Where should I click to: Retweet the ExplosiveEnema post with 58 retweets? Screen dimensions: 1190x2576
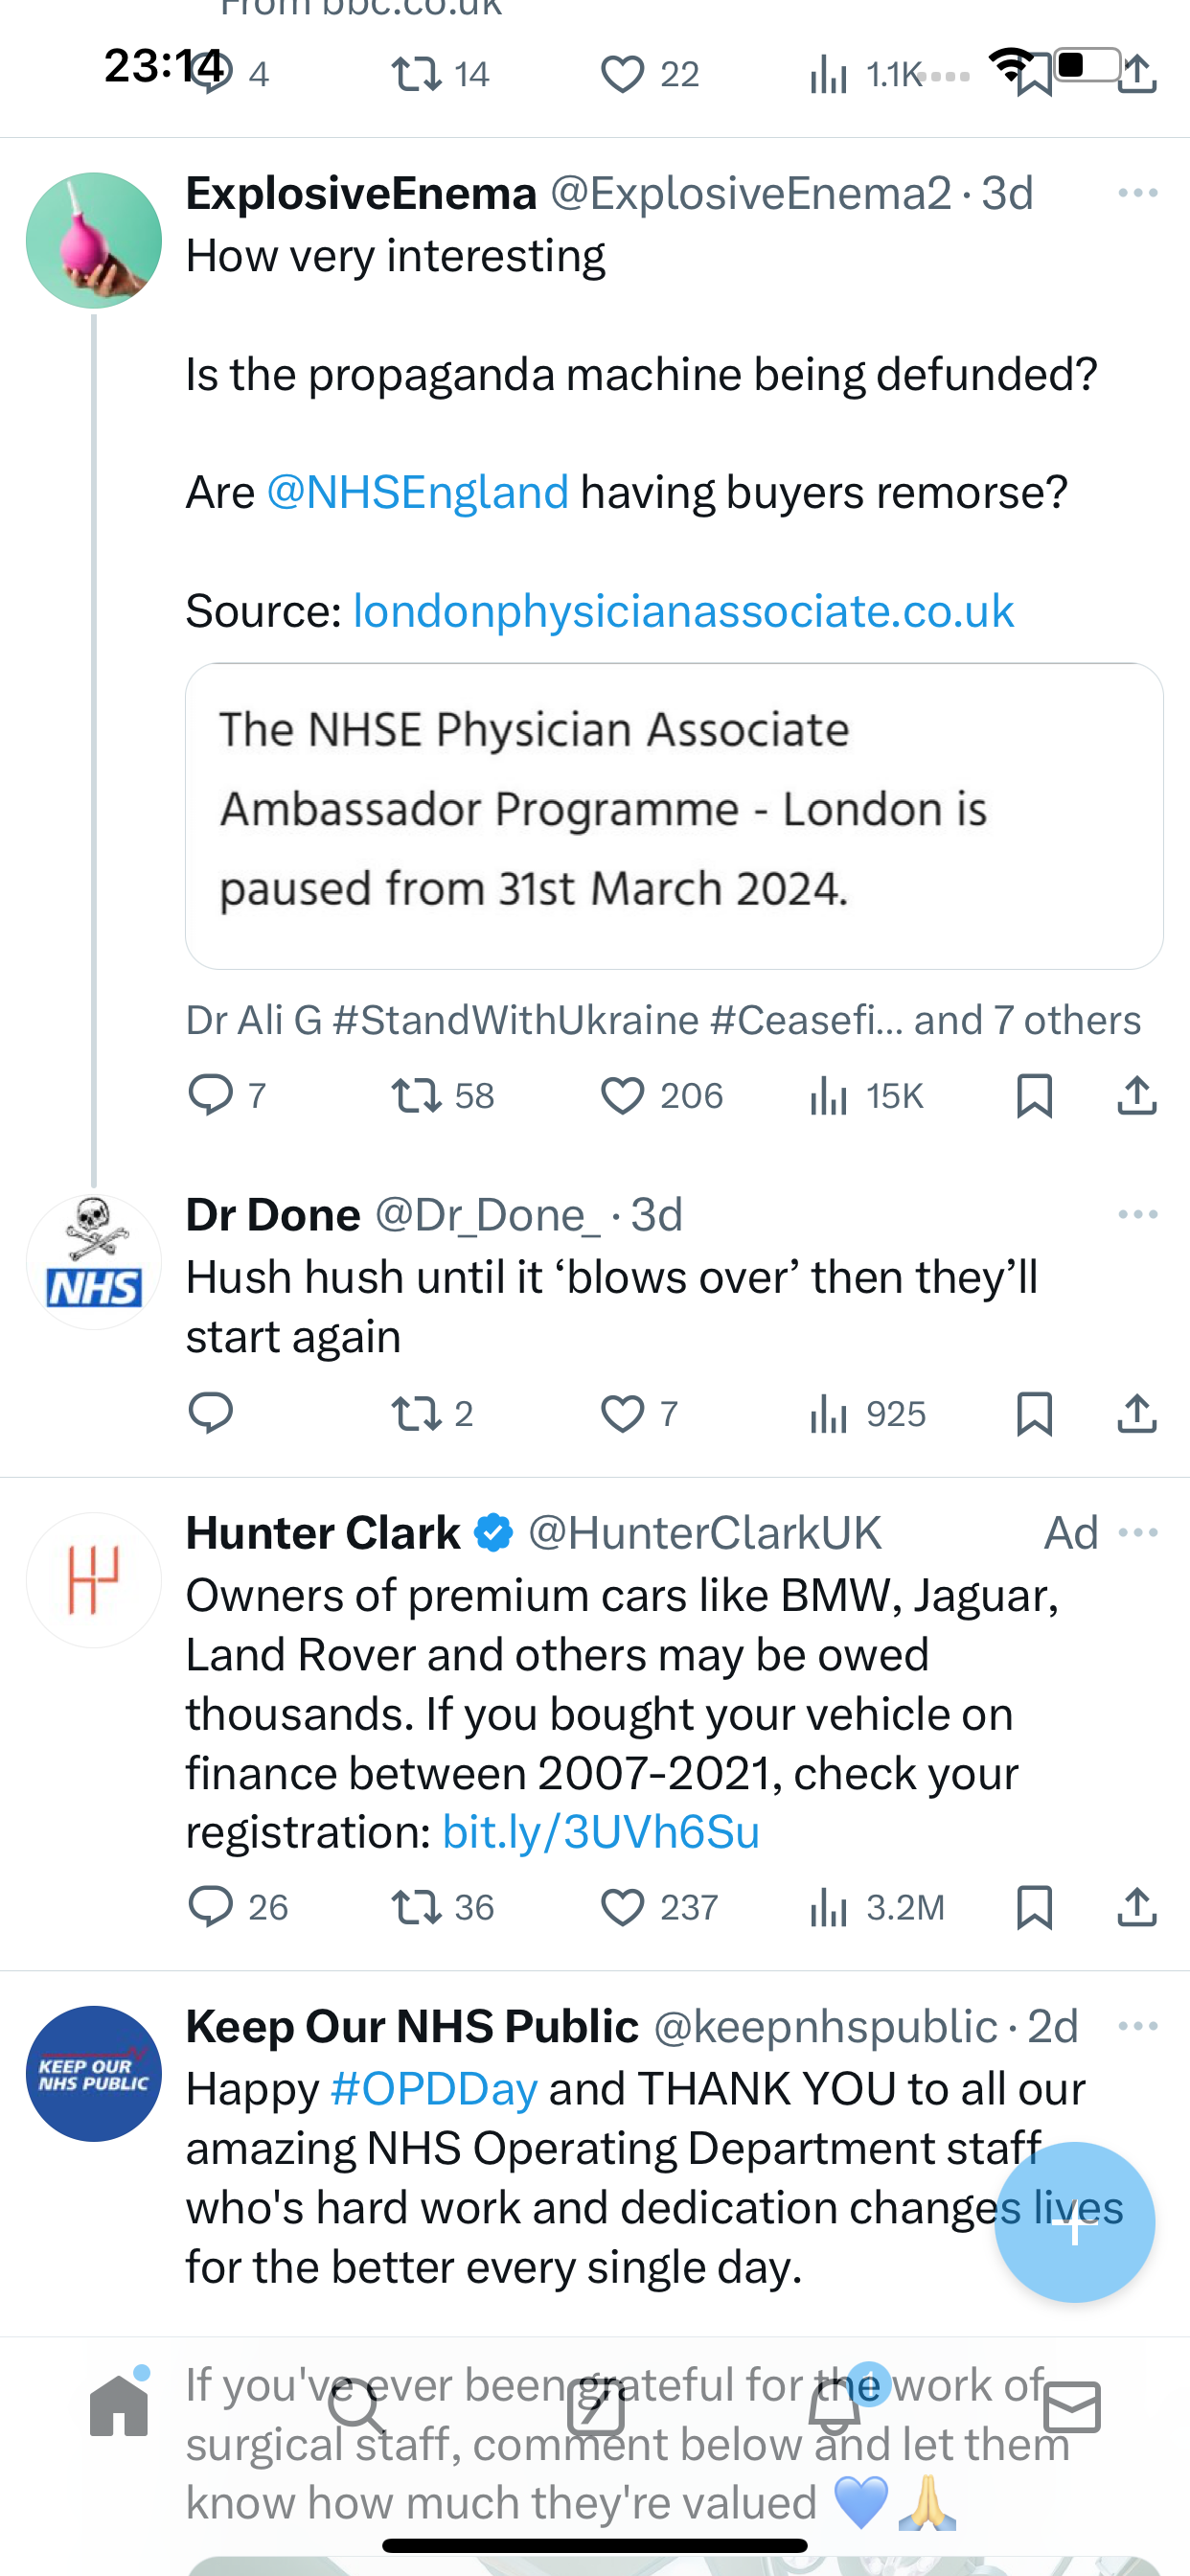[416, 1096]
